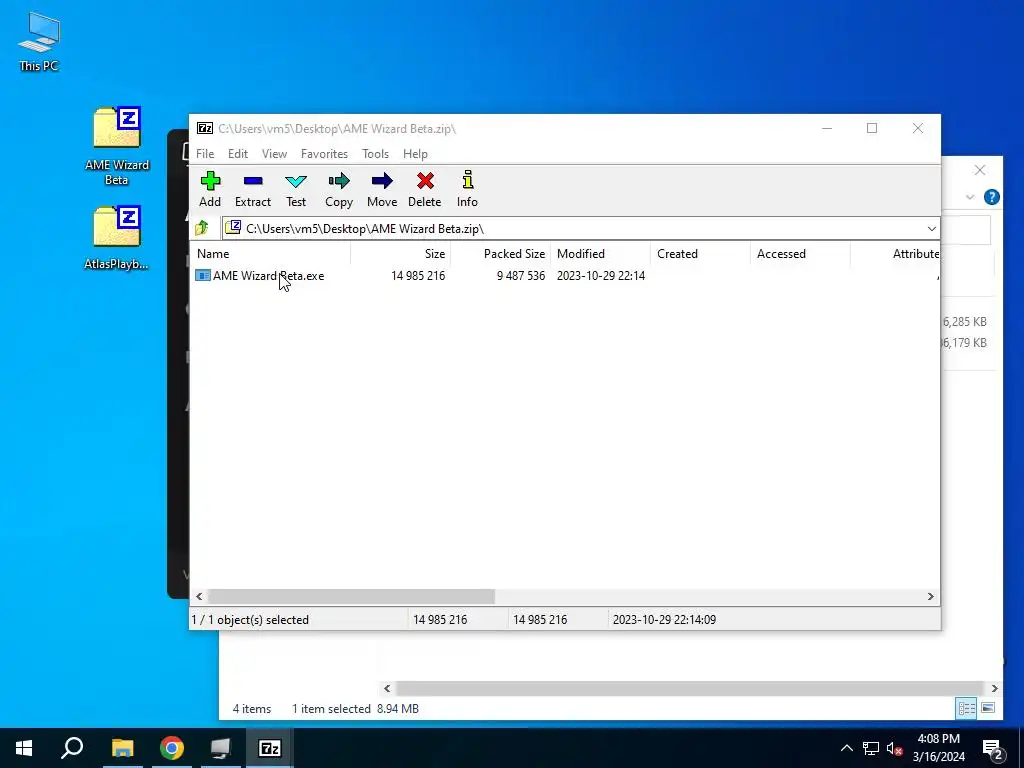
Task: Close the background Explorer window
Action: 980,170
